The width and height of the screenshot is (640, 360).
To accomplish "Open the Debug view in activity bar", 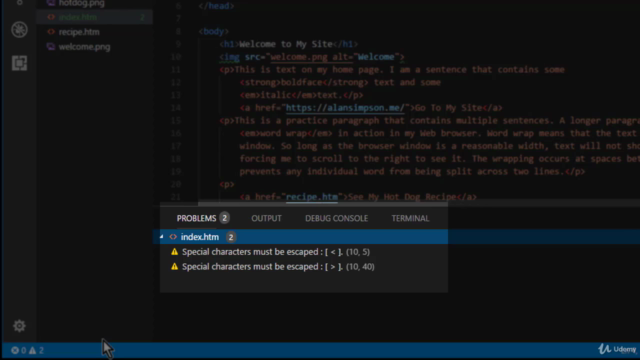I will [19, 29].
